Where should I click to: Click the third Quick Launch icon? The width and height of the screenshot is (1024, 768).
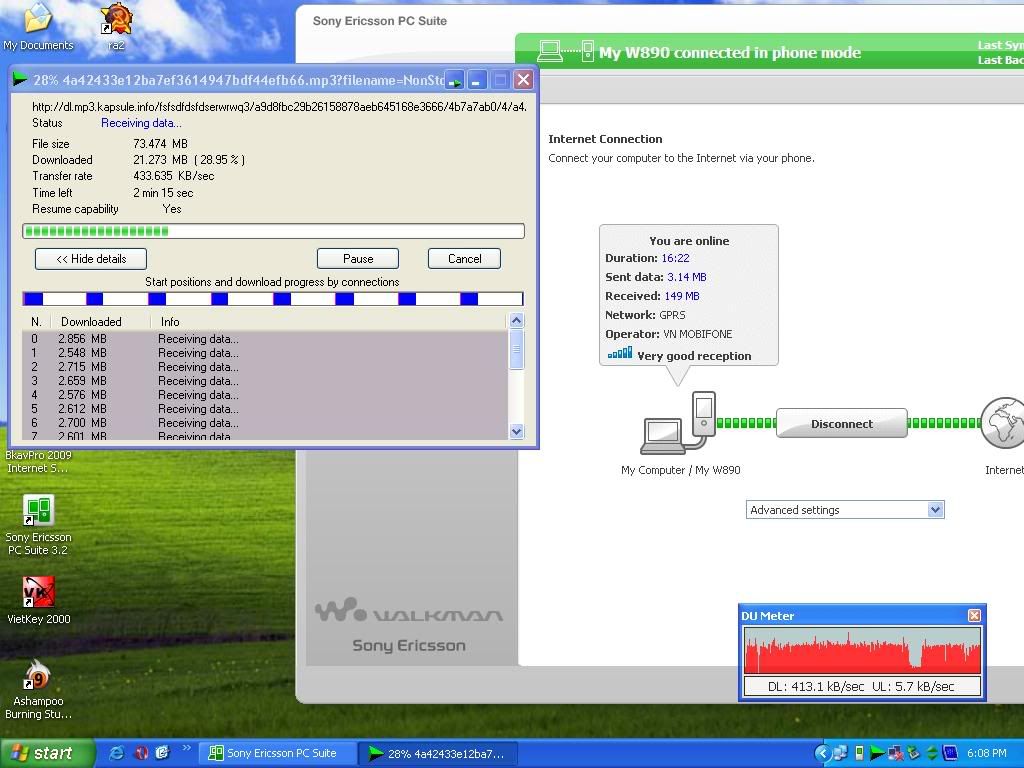(163, 753)
